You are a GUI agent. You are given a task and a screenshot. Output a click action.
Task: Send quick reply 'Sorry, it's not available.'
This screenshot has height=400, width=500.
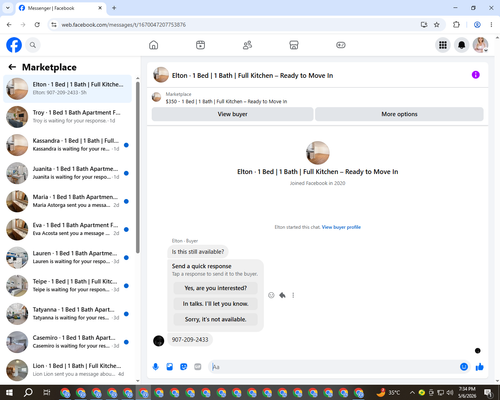[x=216, y=319]
